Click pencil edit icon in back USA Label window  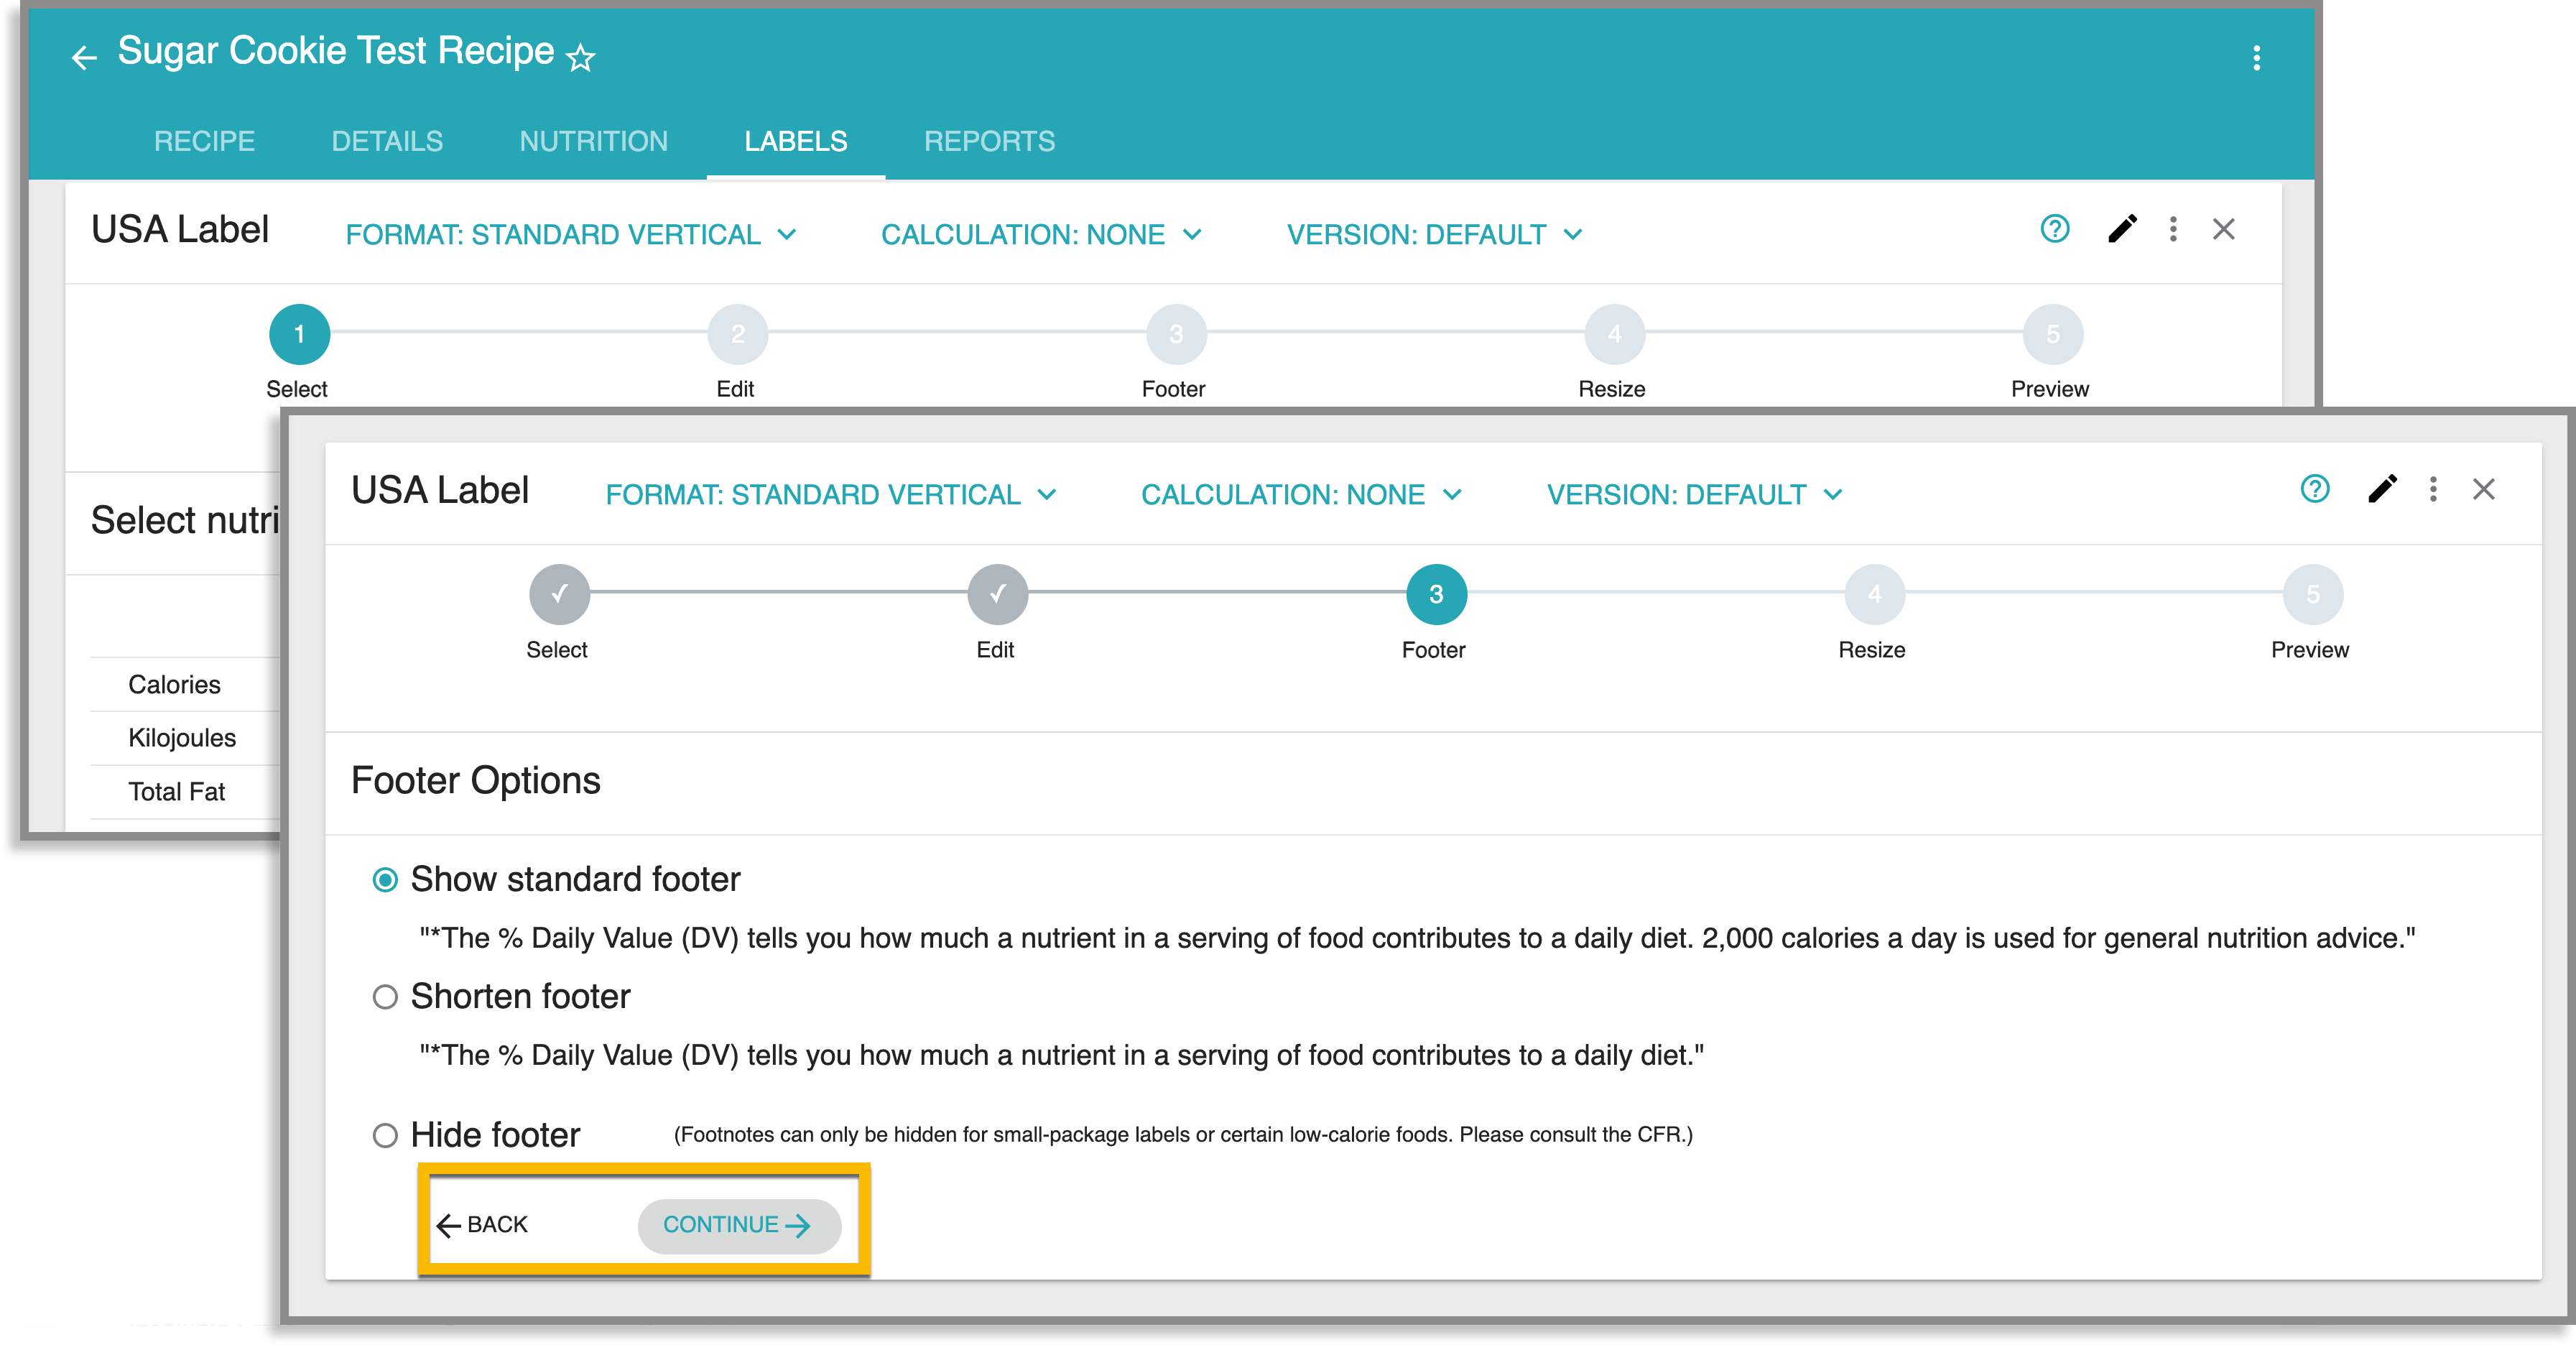2122,229
